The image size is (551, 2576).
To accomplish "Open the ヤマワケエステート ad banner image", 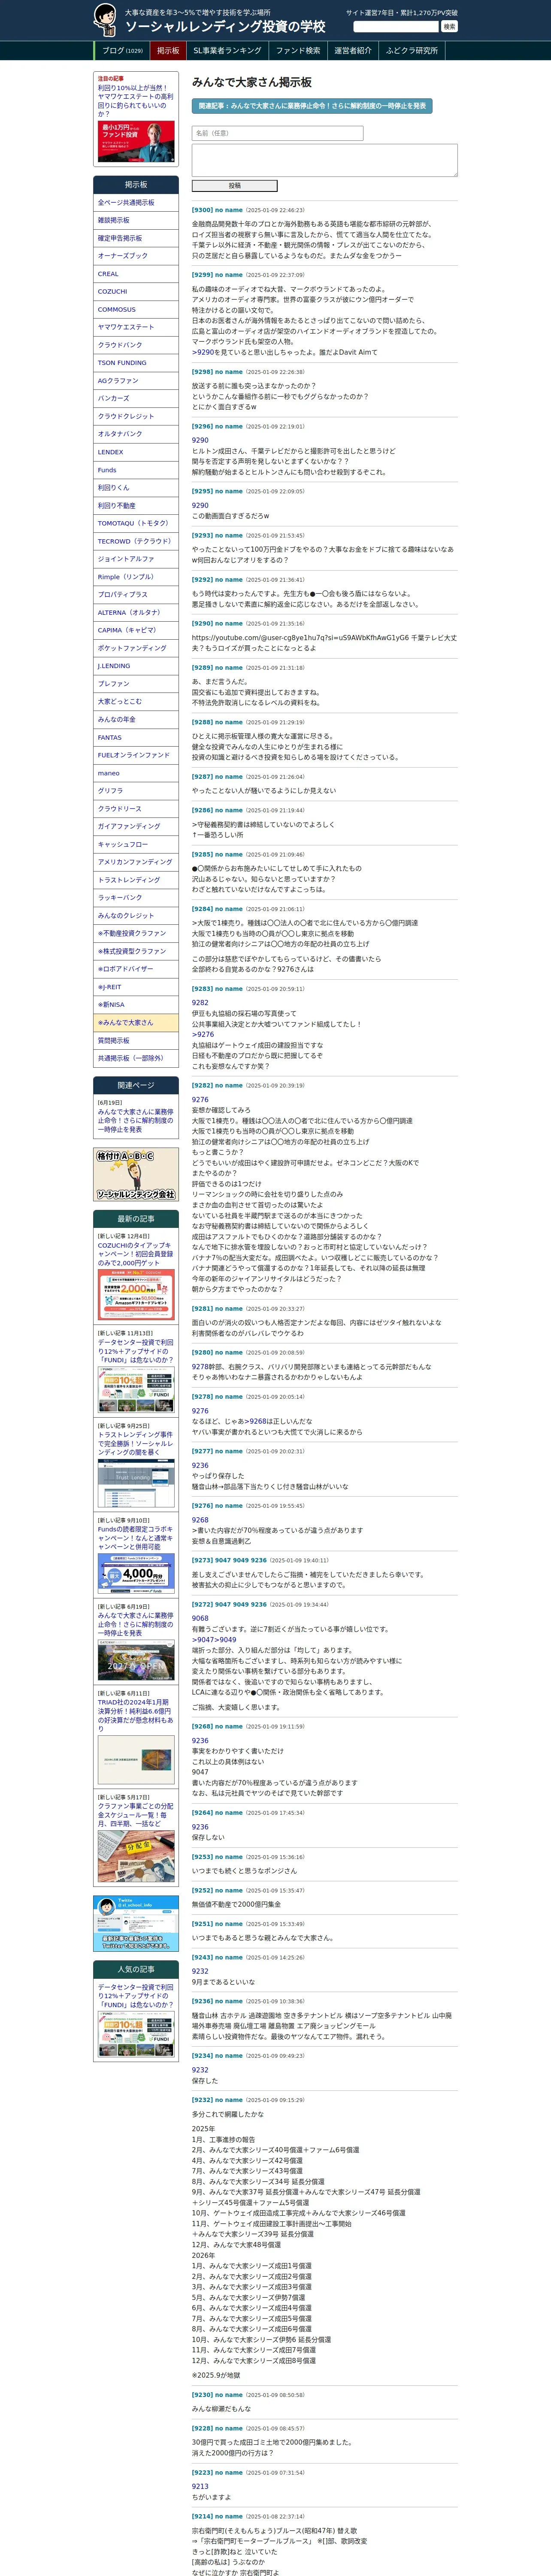I will pyautogui.click(x=136, y=142).
